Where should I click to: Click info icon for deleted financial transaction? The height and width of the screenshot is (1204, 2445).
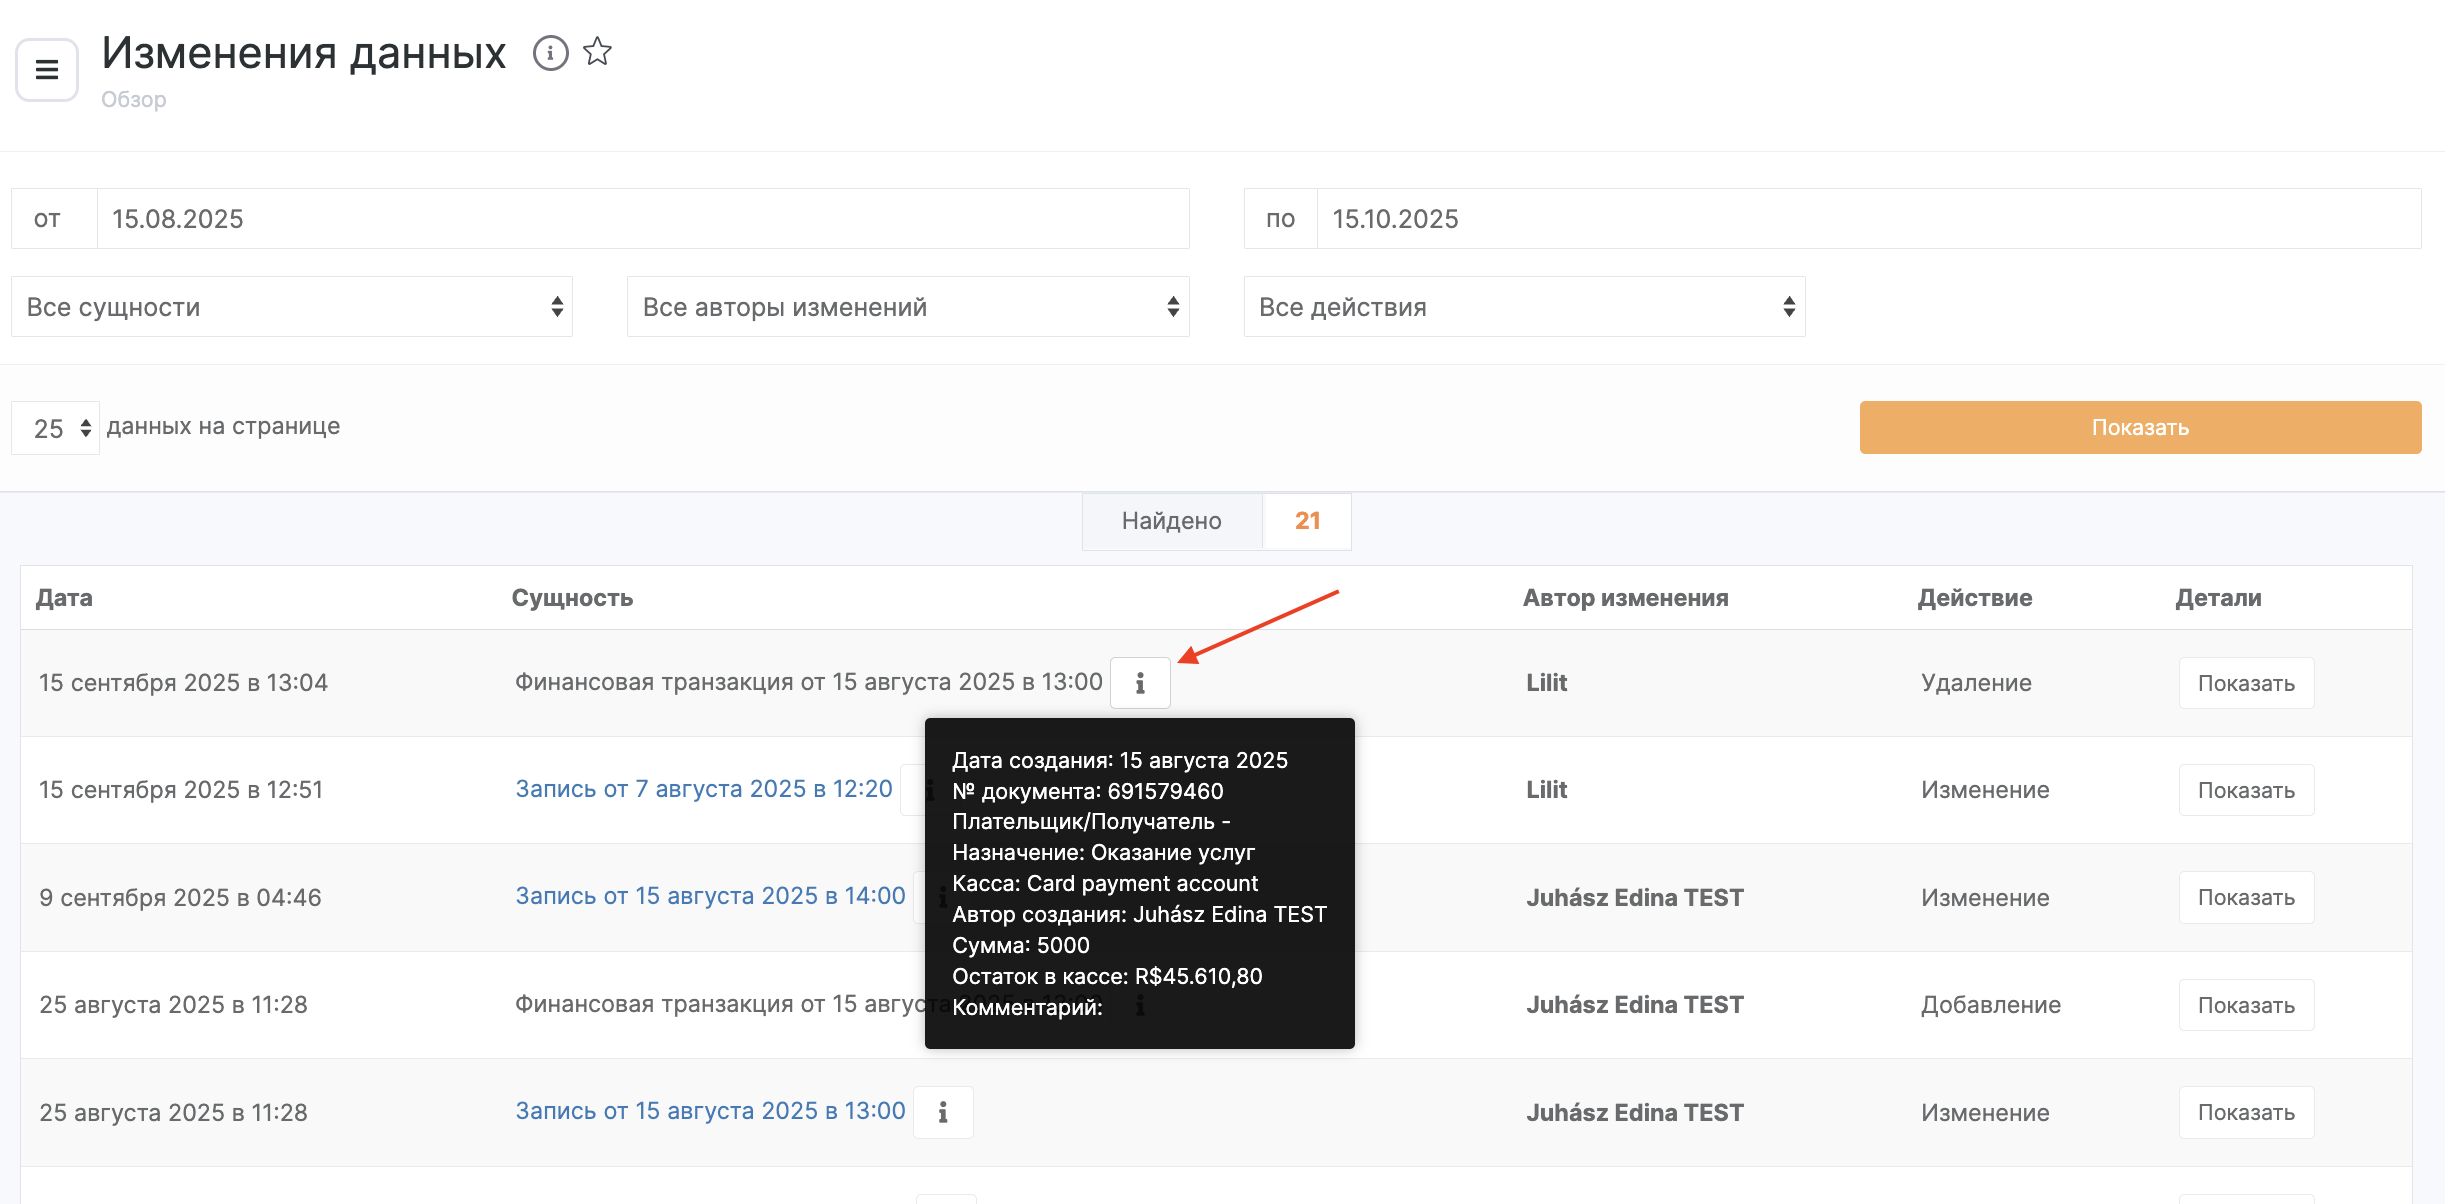tap(1139, 683)
